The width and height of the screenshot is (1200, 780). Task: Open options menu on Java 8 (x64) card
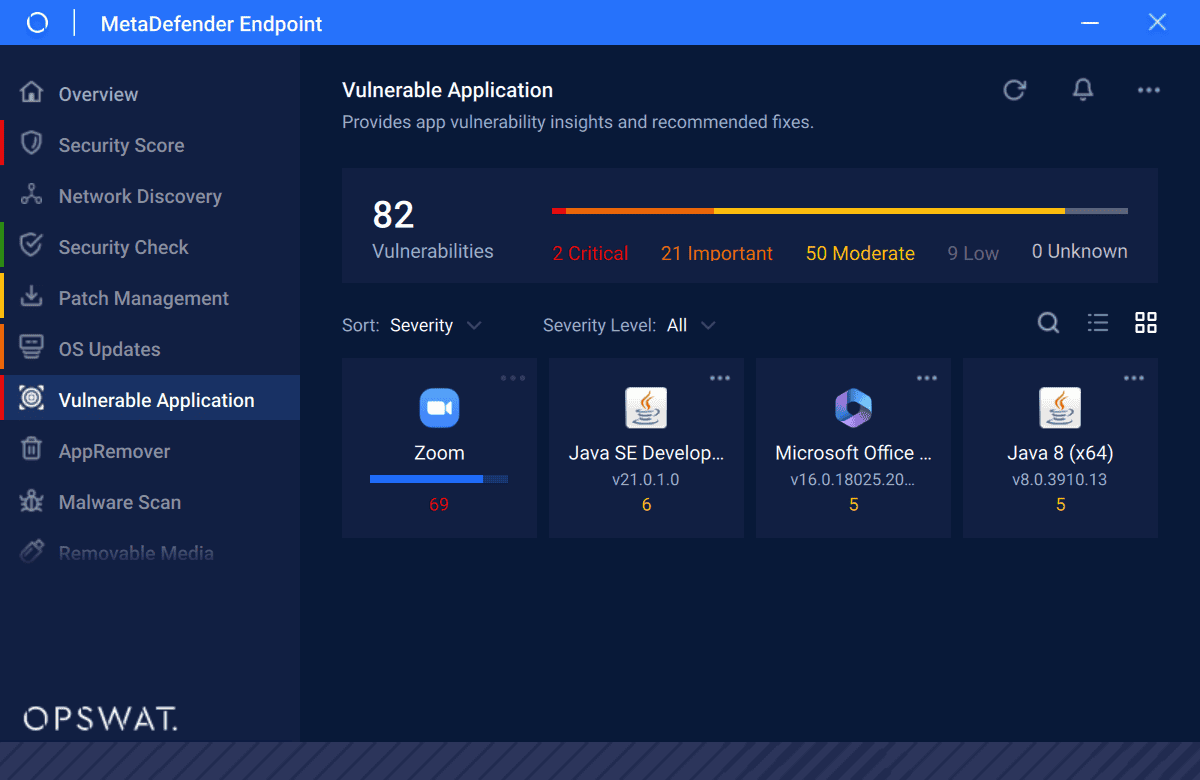click(x=1134, y=378)
